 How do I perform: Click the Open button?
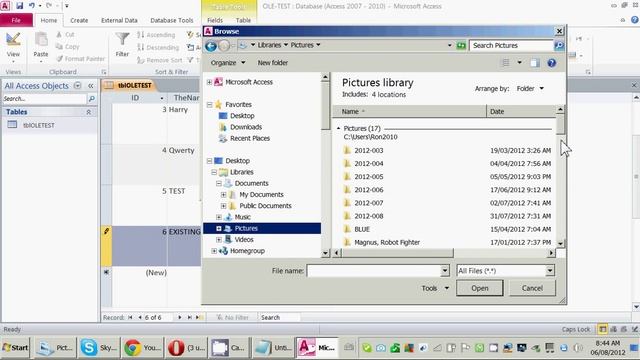point(480,288)
